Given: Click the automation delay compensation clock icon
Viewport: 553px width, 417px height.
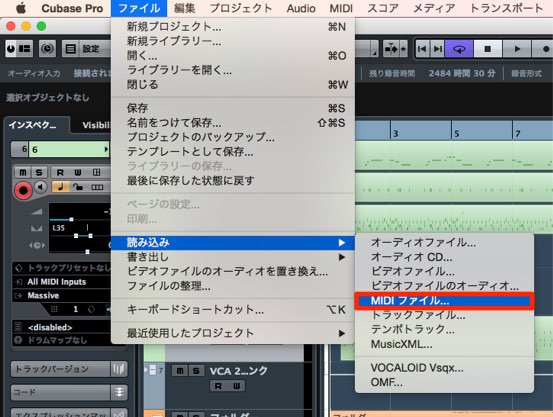Looking at the screenshot, I should click(x=47, y=49).
